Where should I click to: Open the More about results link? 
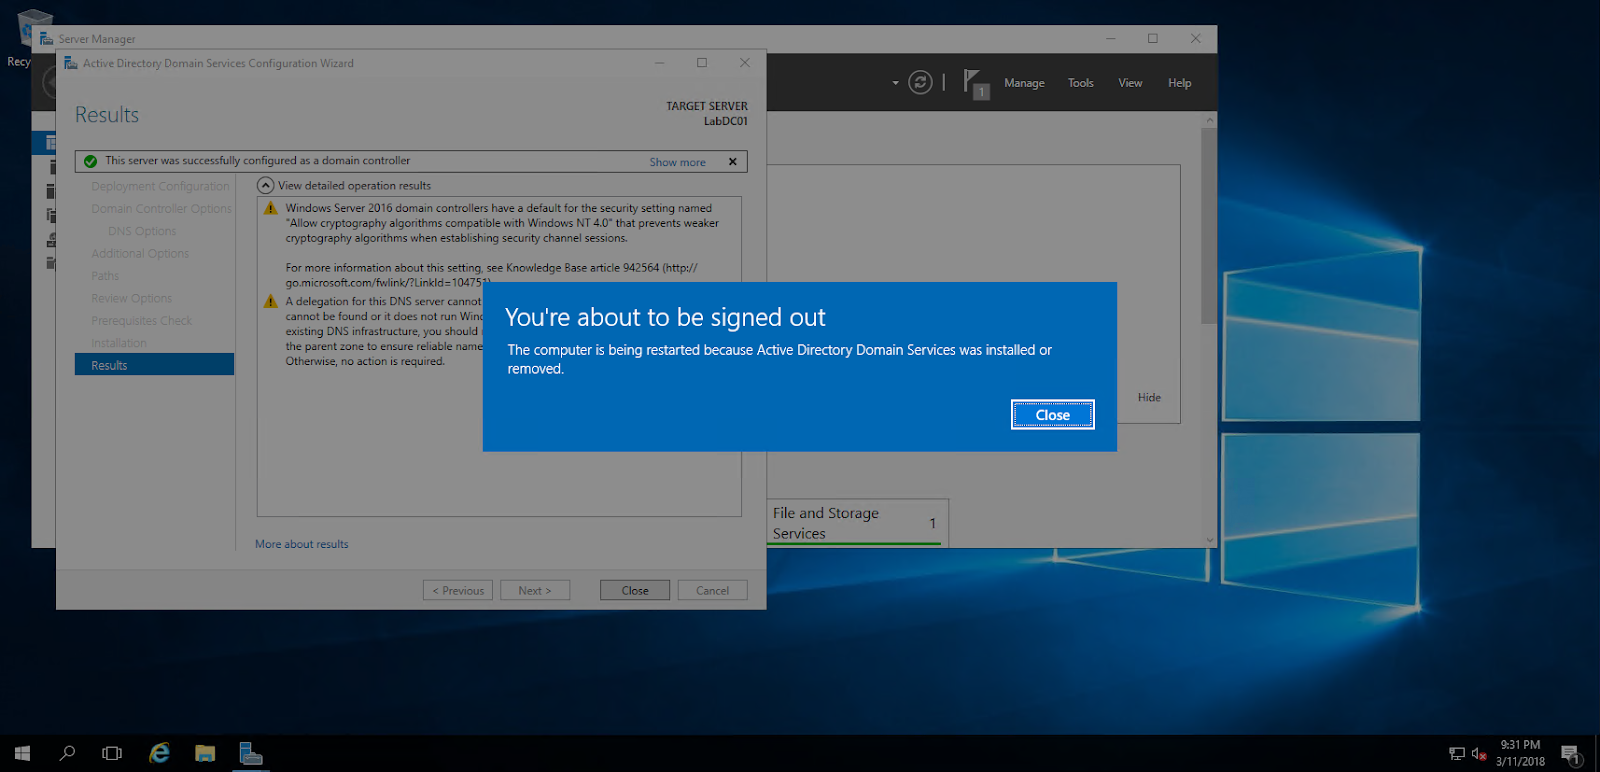click(x=302, y=544)
